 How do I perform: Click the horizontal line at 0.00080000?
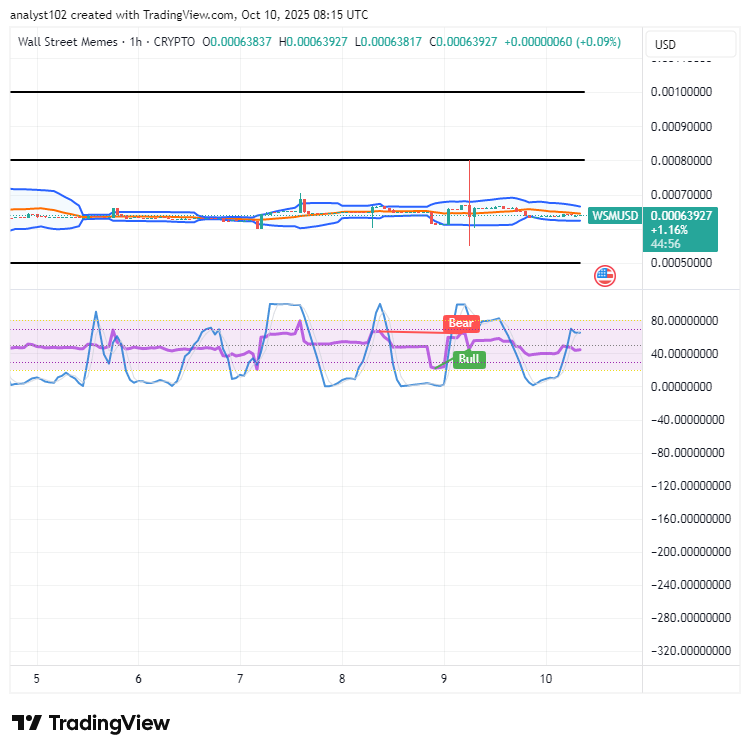(x=297, y=159)
